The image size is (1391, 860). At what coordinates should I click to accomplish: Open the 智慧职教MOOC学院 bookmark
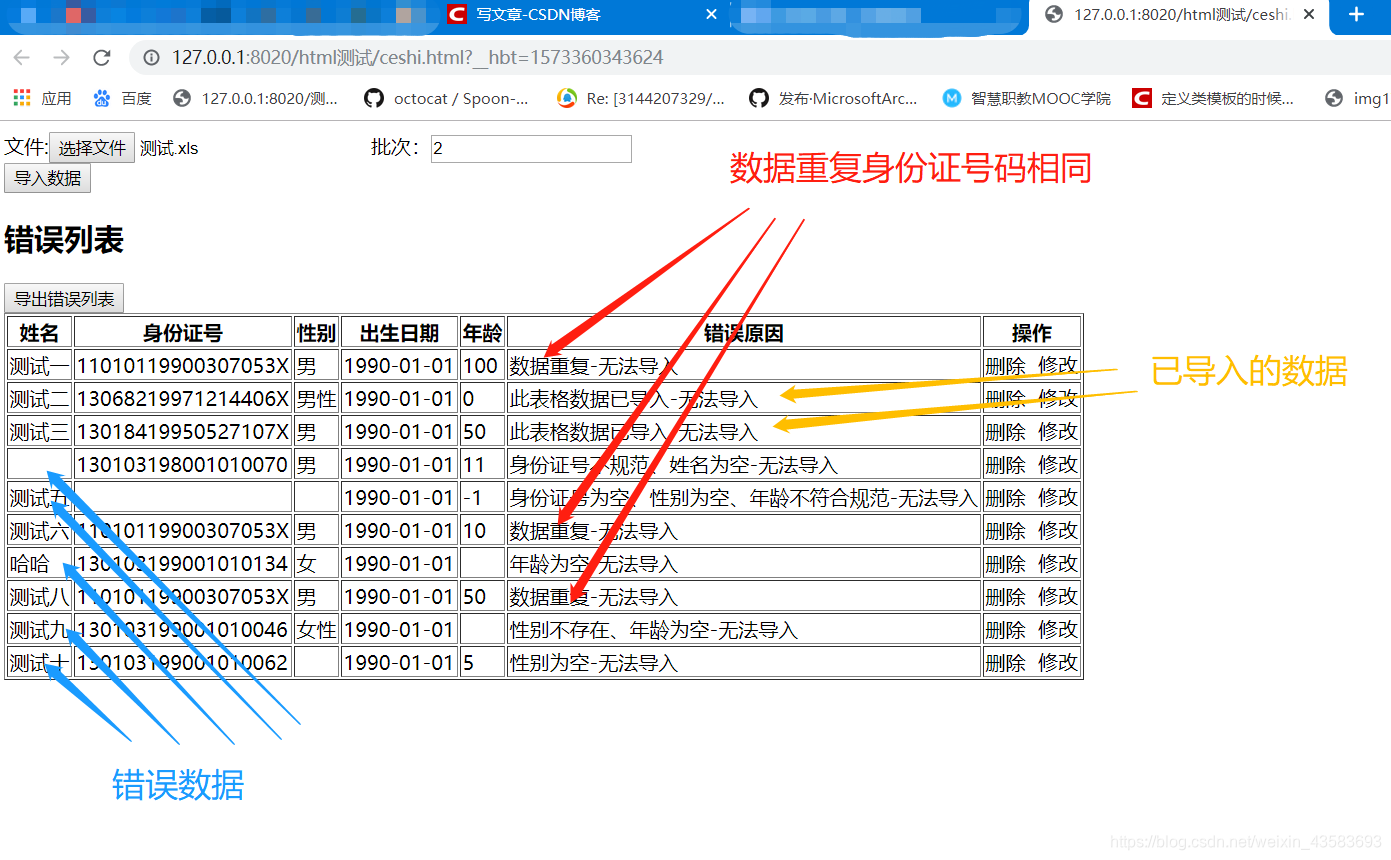click(x=1027, y=98)
